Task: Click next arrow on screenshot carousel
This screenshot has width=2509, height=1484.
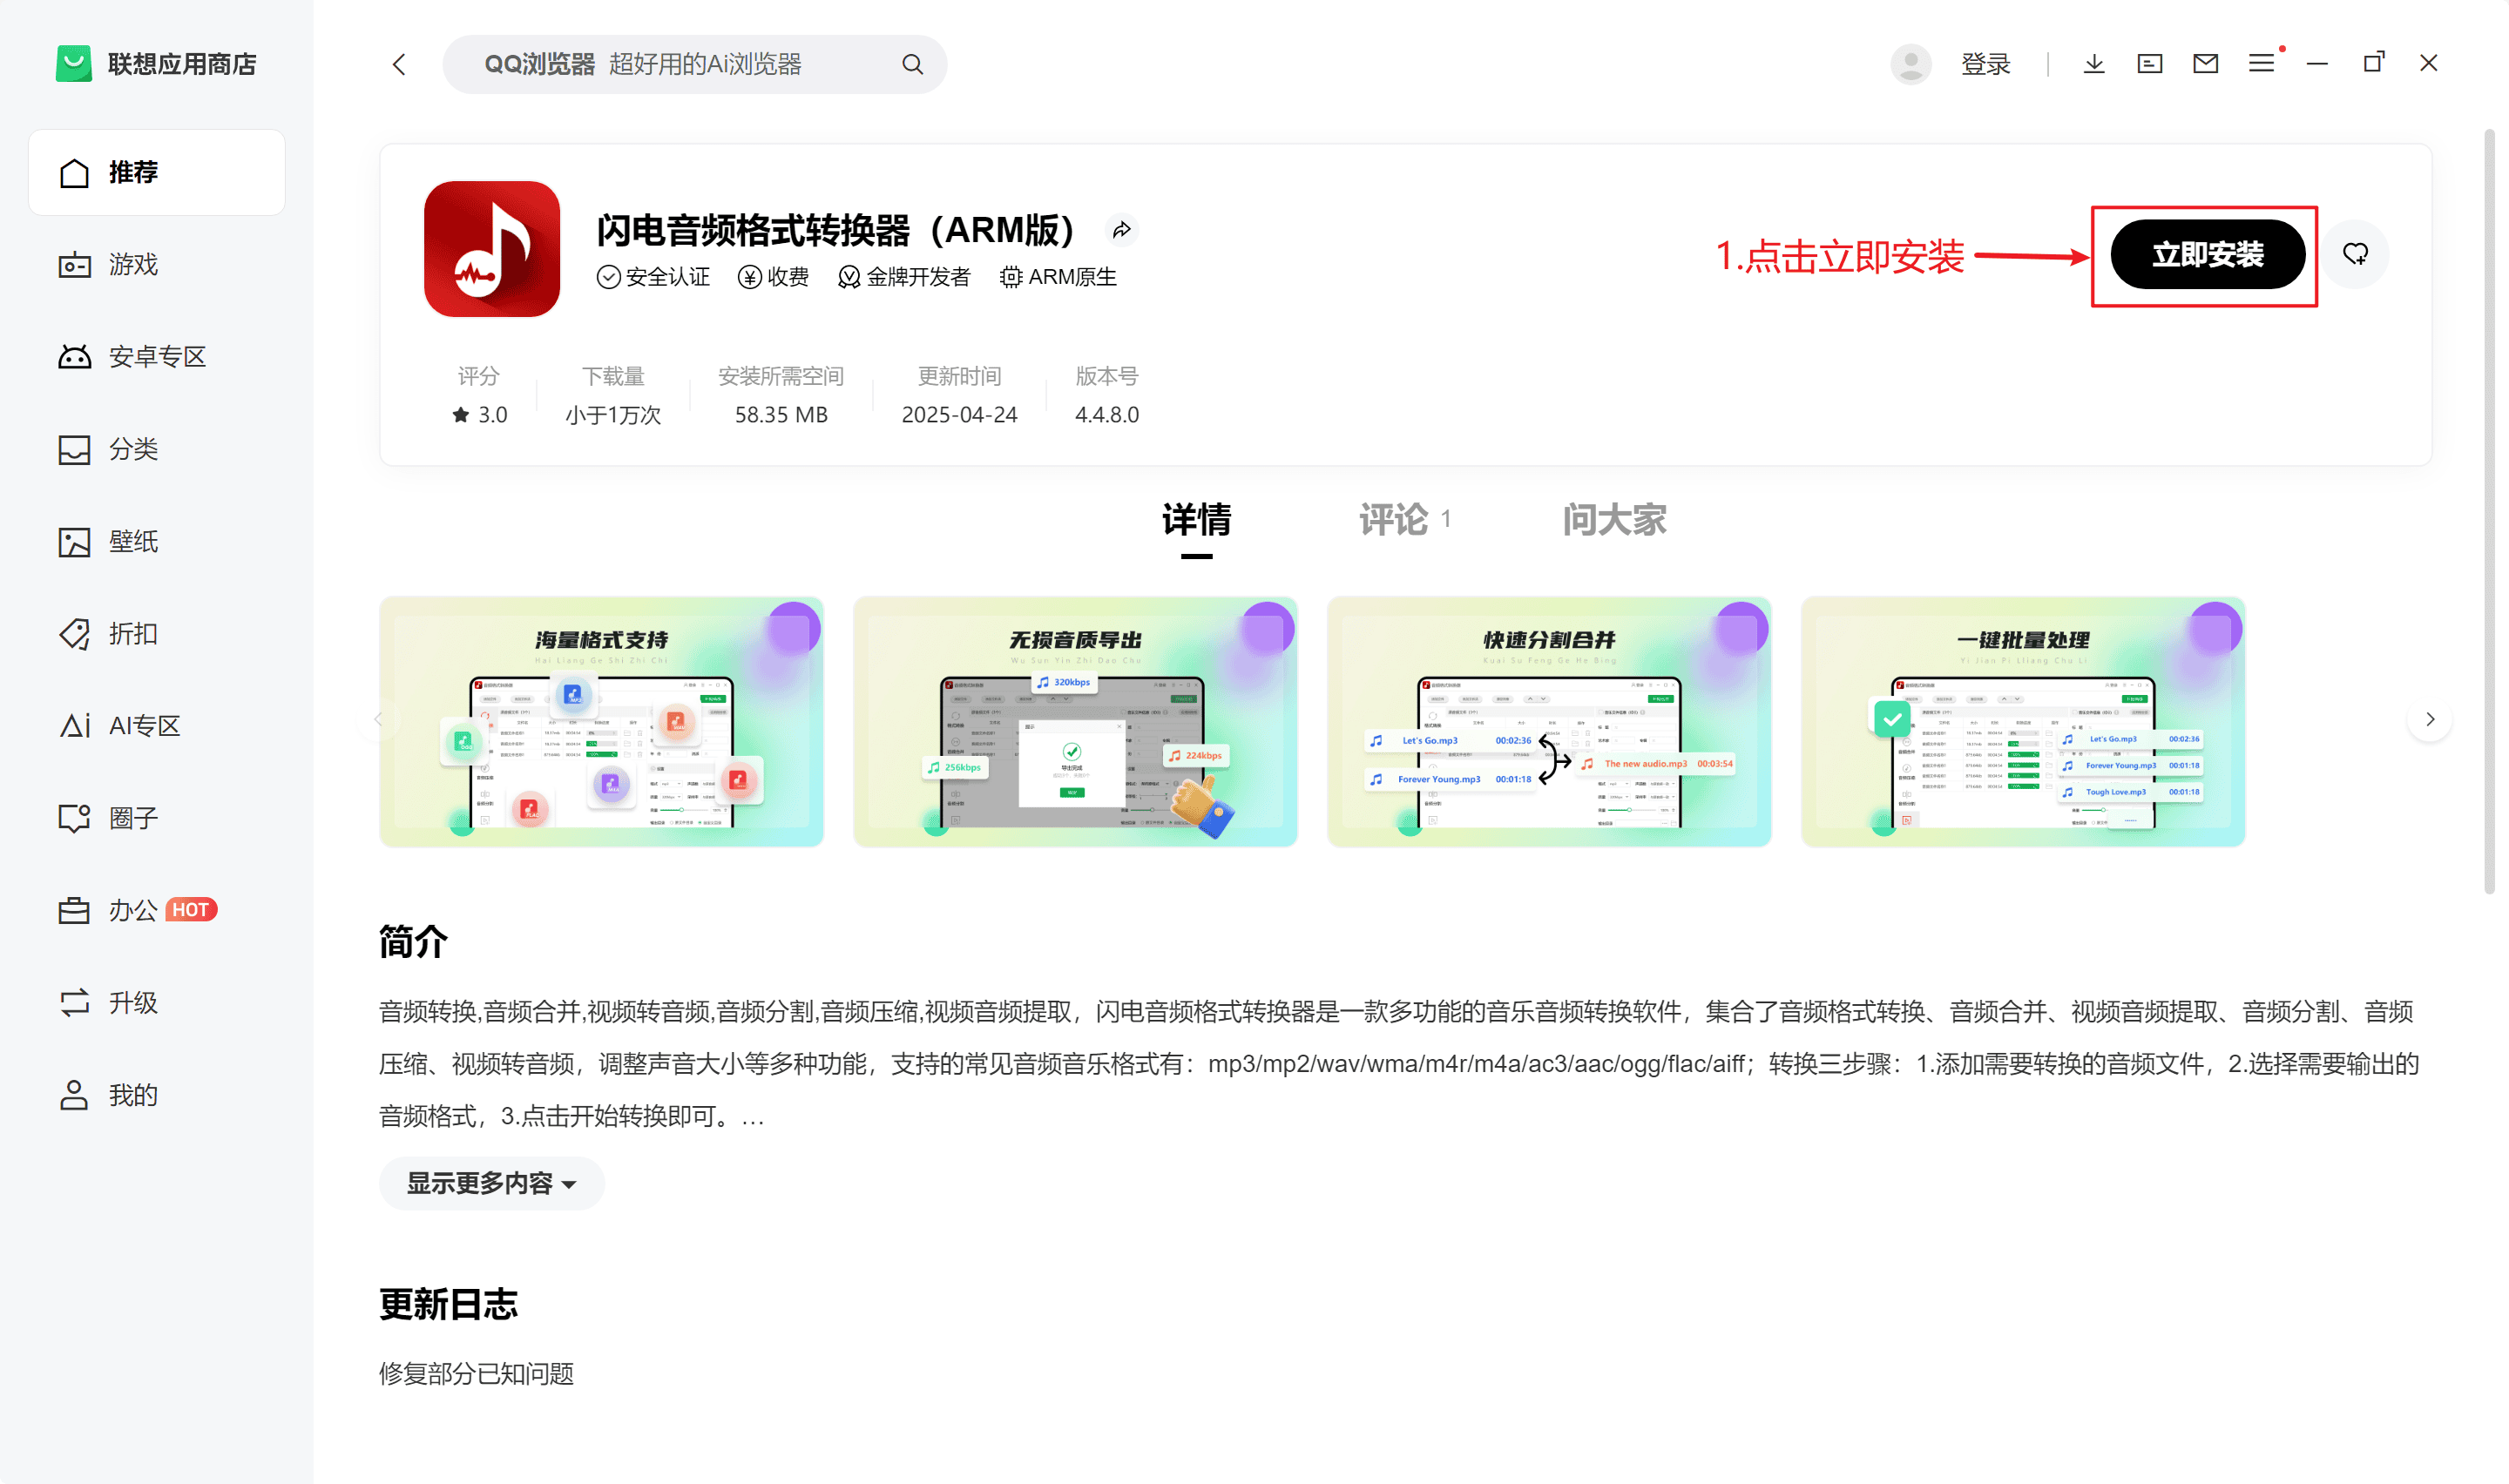Action: (2430, 720)
